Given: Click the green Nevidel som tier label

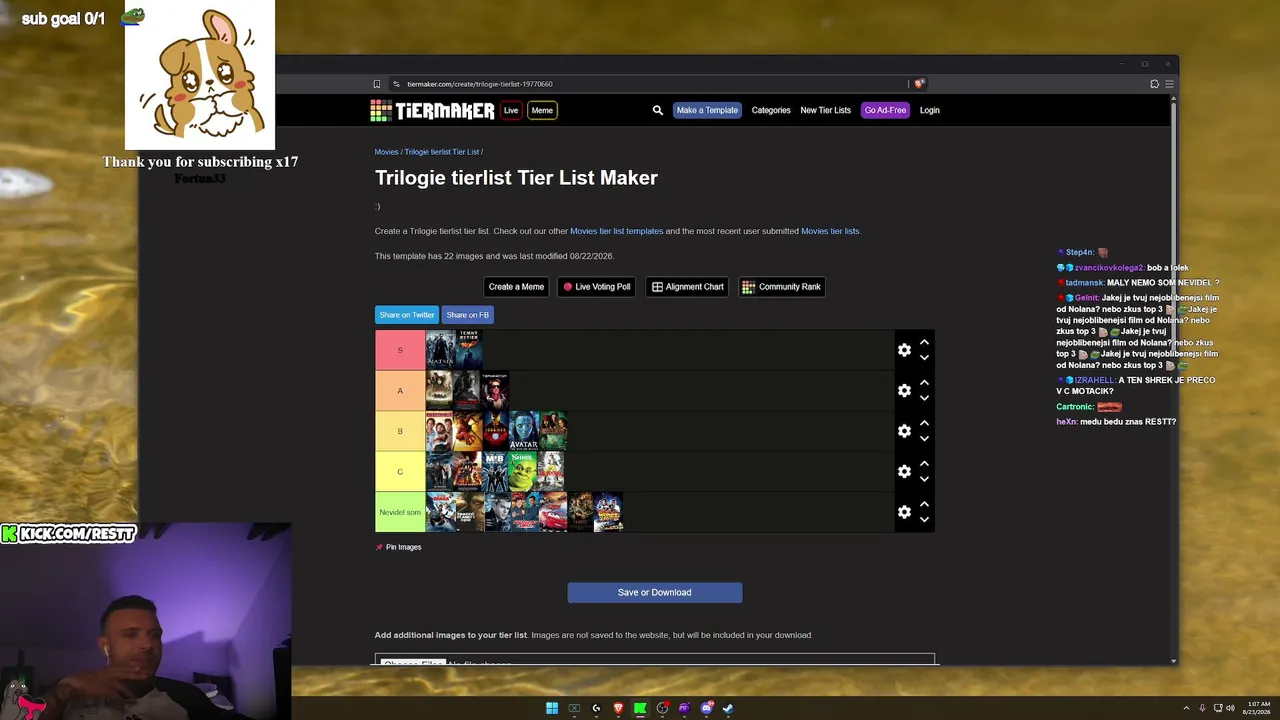Looking at the screenshot, I should 400,512.
